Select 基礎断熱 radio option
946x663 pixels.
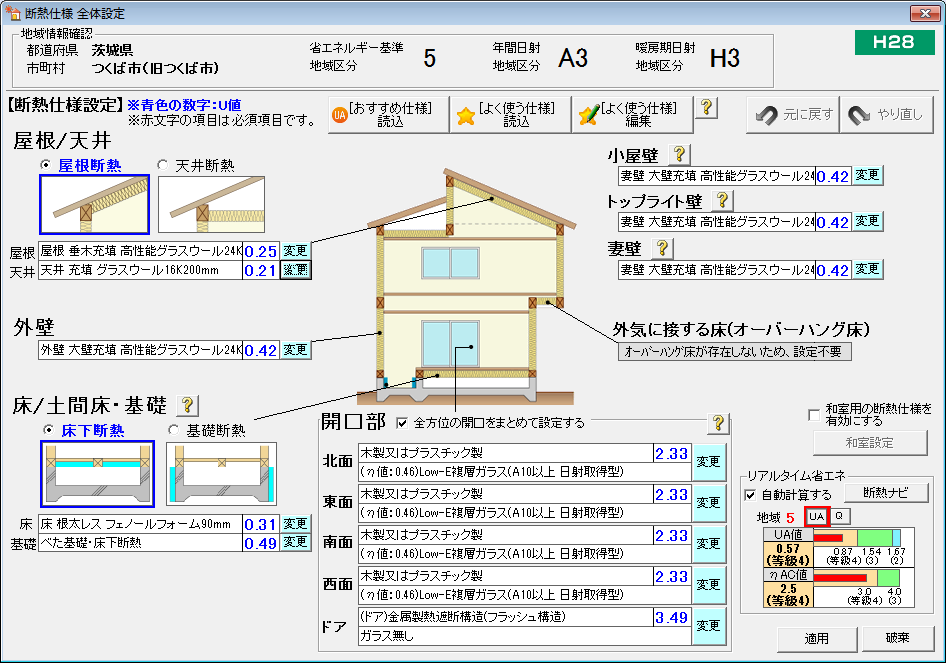(174, 430)
